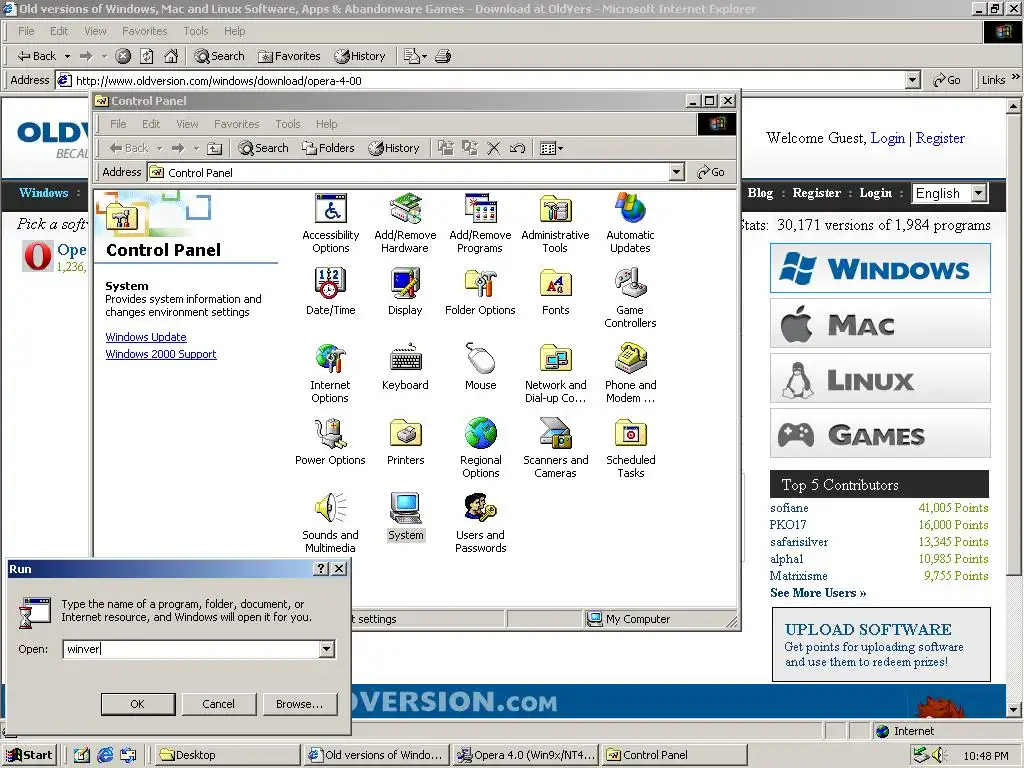Switch to Opera 4.0 taskbar button
This screenshot has height=768, width=1024.
click(x=526, y=755)
